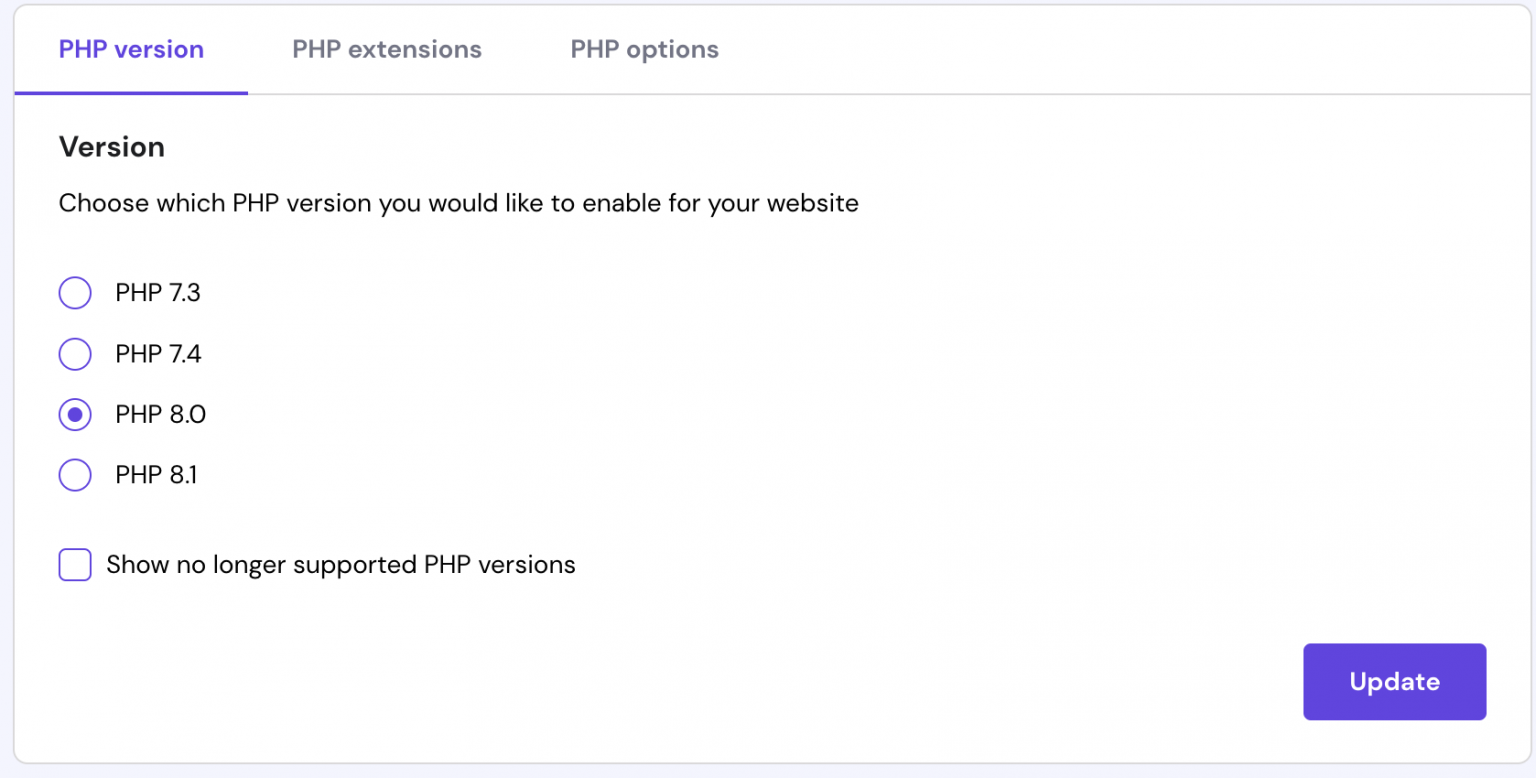Click the 'PHP 8.1' label text
The height and width of the screenshot is (778, 1536).
tap(156, 474)
